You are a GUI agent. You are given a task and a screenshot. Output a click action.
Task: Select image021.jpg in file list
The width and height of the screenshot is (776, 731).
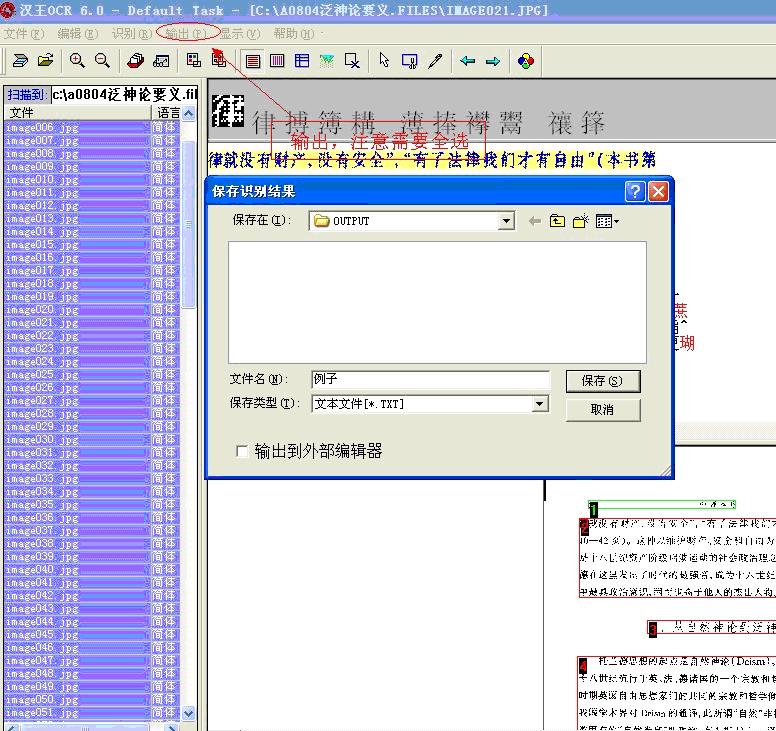[92, 323]
